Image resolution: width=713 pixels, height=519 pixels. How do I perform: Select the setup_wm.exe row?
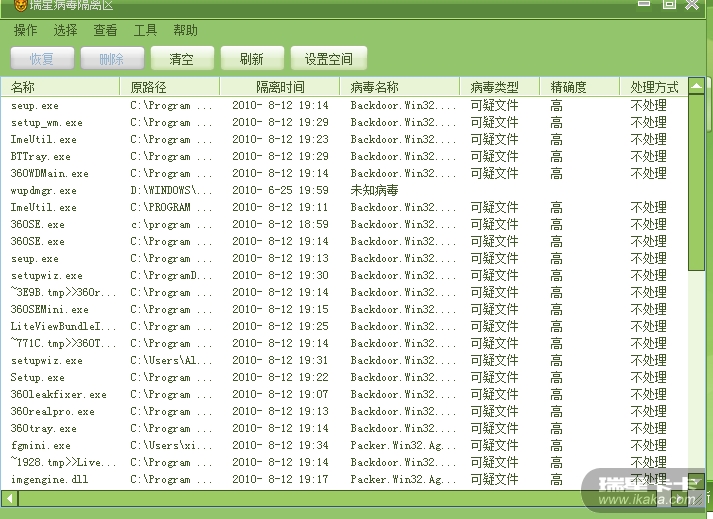[344, 122]
